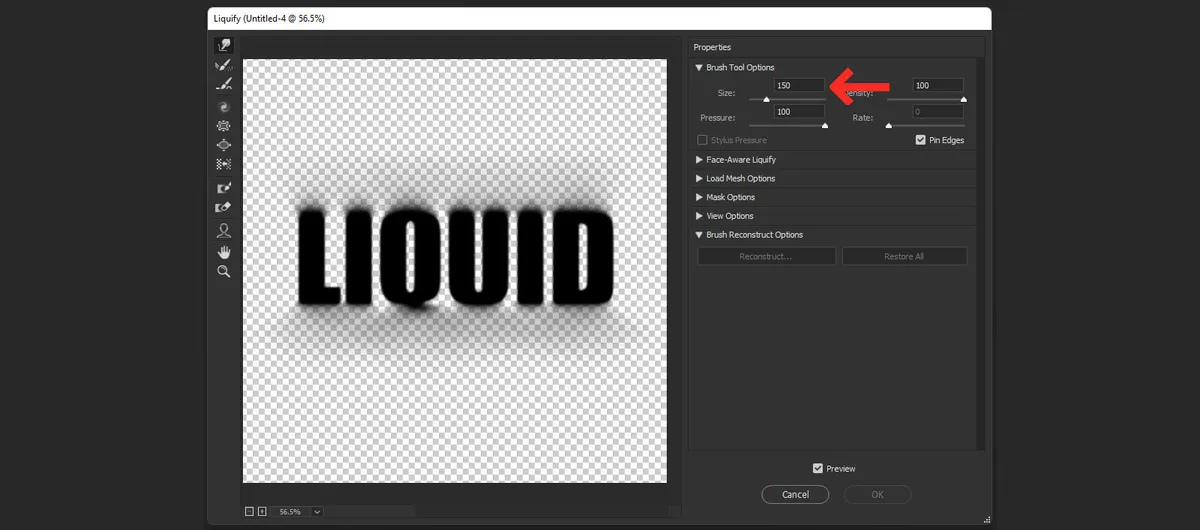Expand the Load Mesh Options section

699,179
